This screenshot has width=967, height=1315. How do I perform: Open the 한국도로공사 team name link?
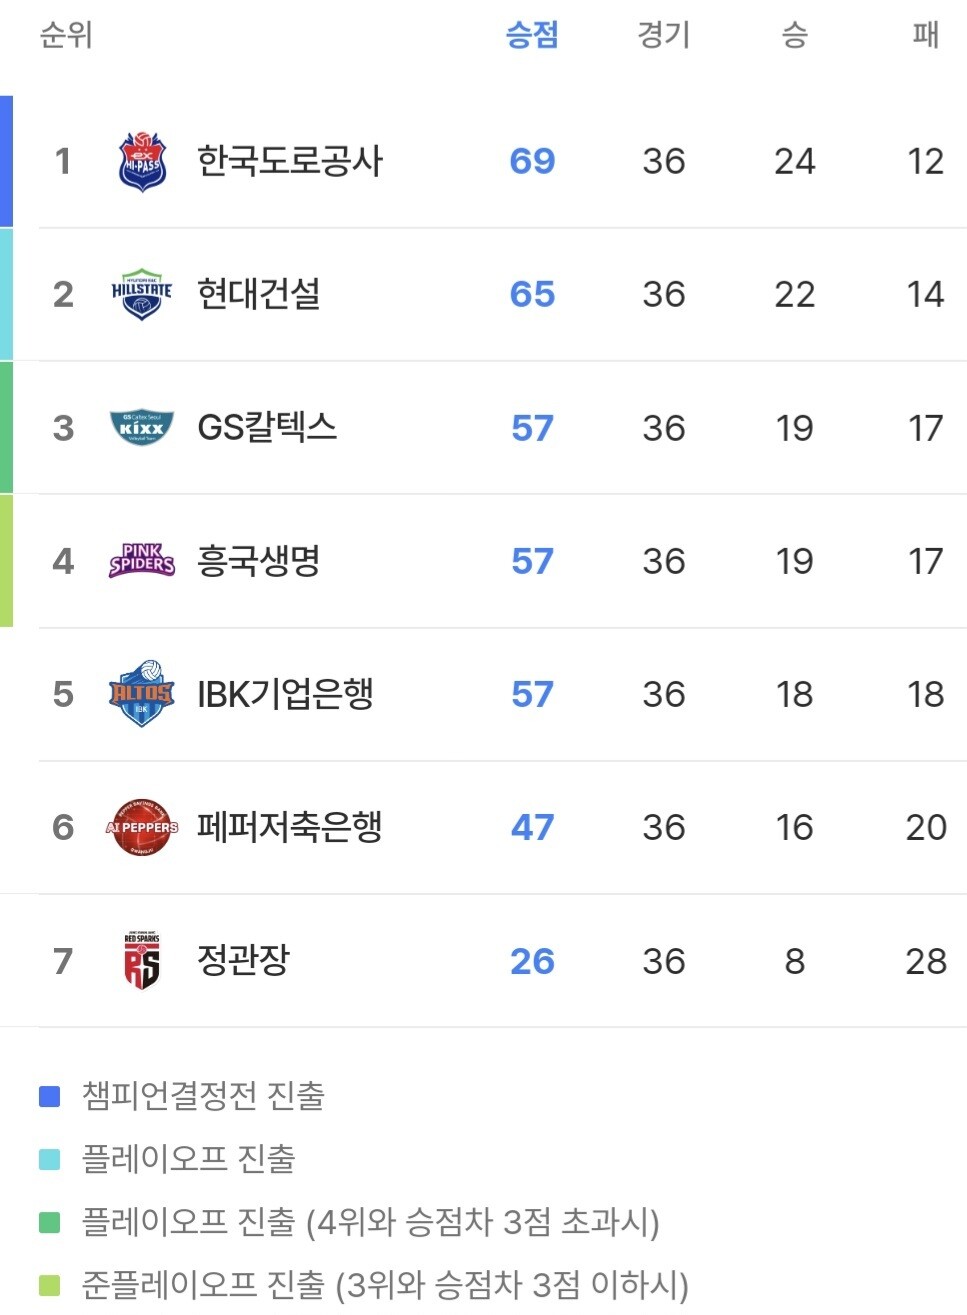(290, 161)
